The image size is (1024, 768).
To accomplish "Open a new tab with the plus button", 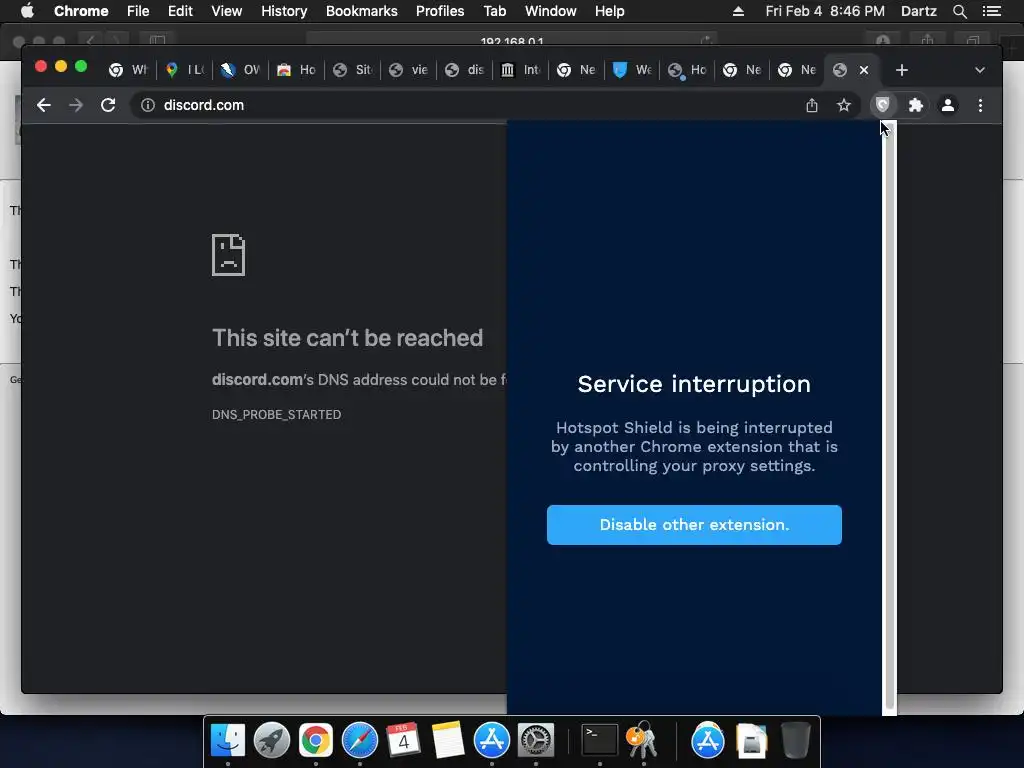I will click(x=902, y=70).
